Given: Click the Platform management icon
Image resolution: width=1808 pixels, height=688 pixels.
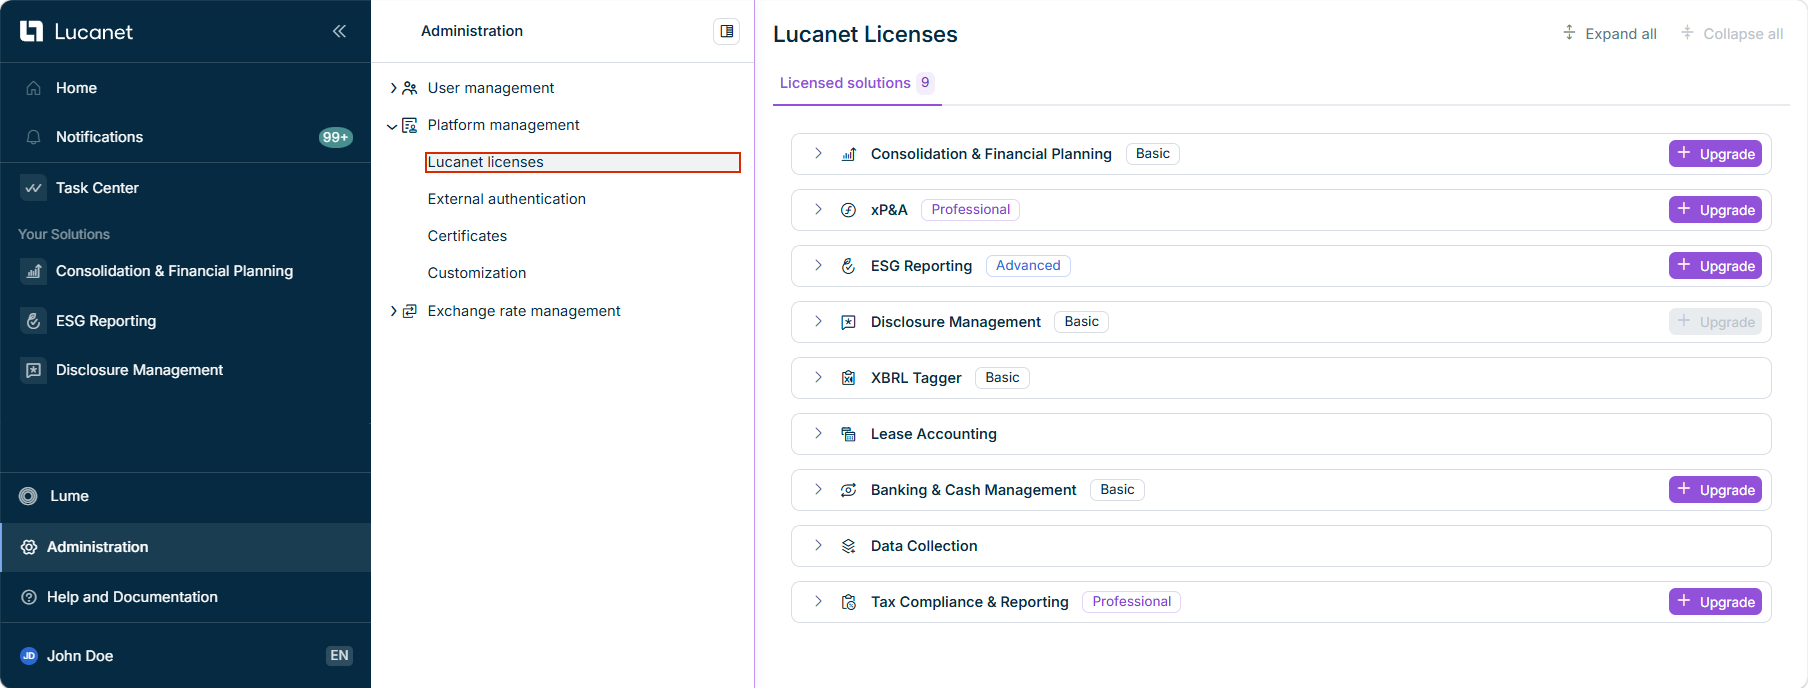Looking at the screenshot, I should point(410,125).
